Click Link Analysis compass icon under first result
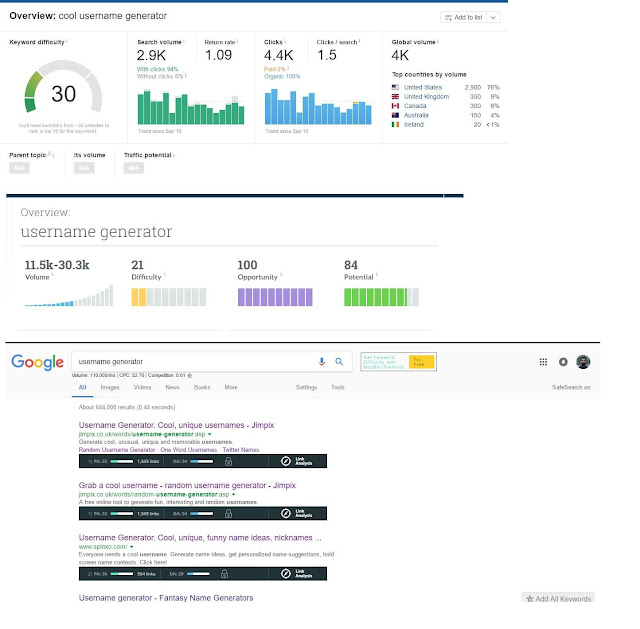The image size is (640, 629). point(286,461)
